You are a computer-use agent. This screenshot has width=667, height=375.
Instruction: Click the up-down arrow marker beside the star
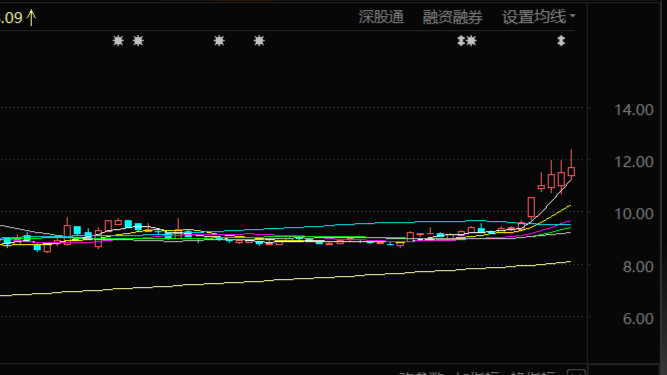[x=461, y=41]
